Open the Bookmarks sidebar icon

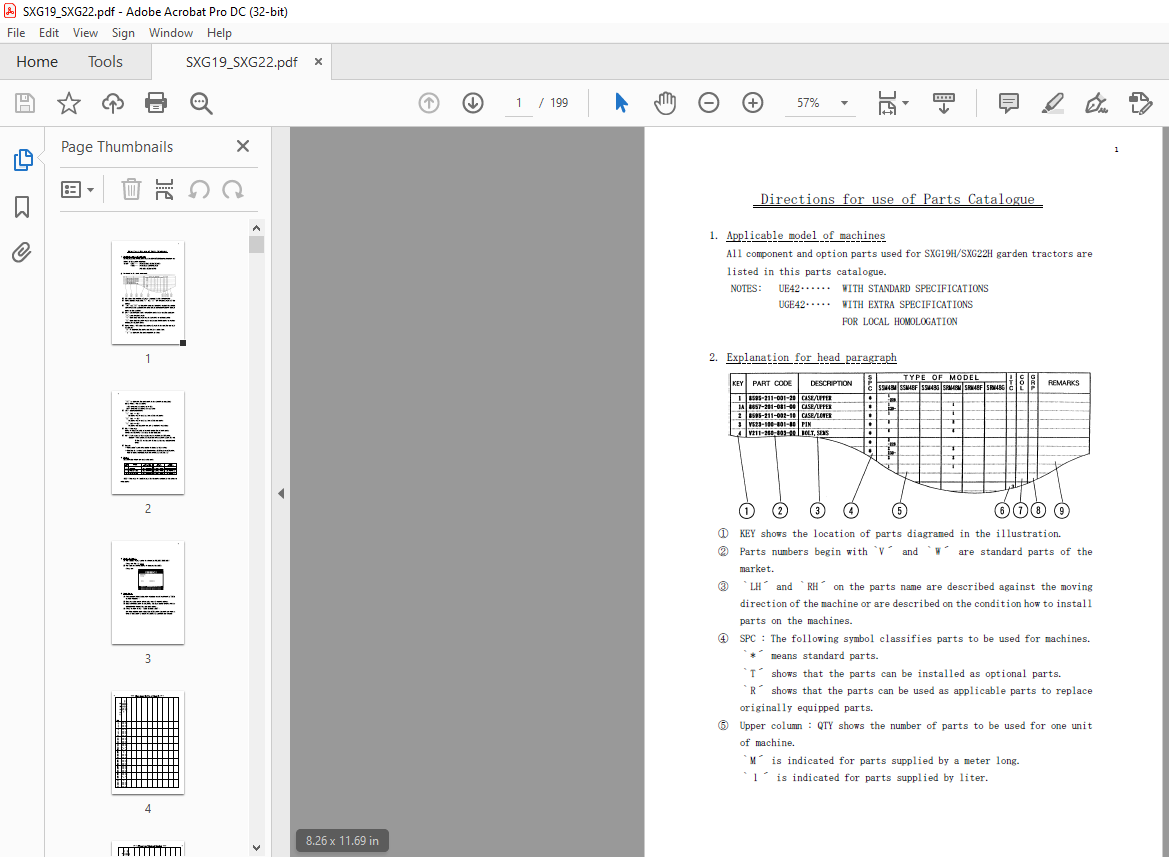coord(22,207)
